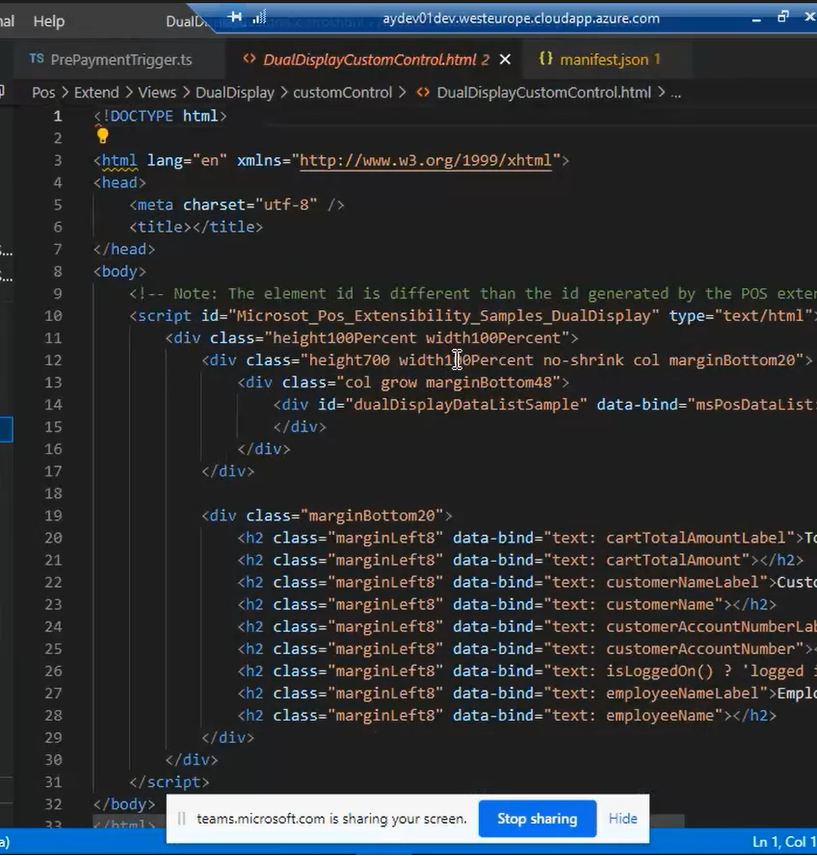This screenshot has width=817, height=856.
Task: Click 'col grow marginBottom48' class on line 13
Action: (x=448, y=383)
